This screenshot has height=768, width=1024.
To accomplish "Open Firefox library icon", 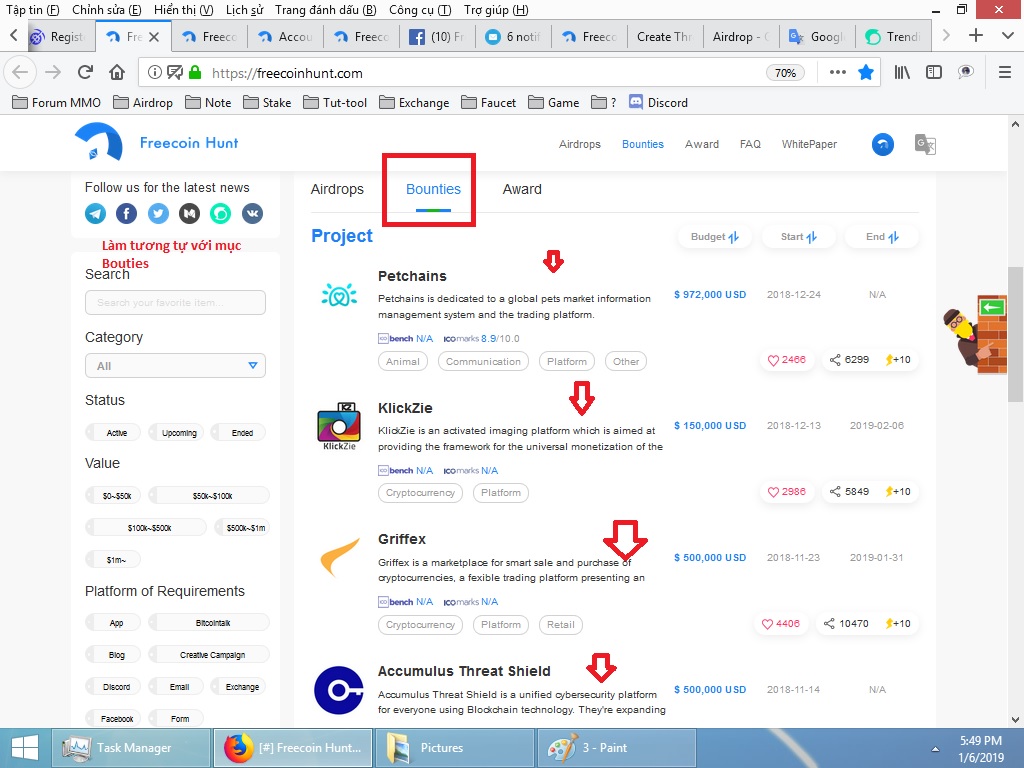I will point(902,72).
